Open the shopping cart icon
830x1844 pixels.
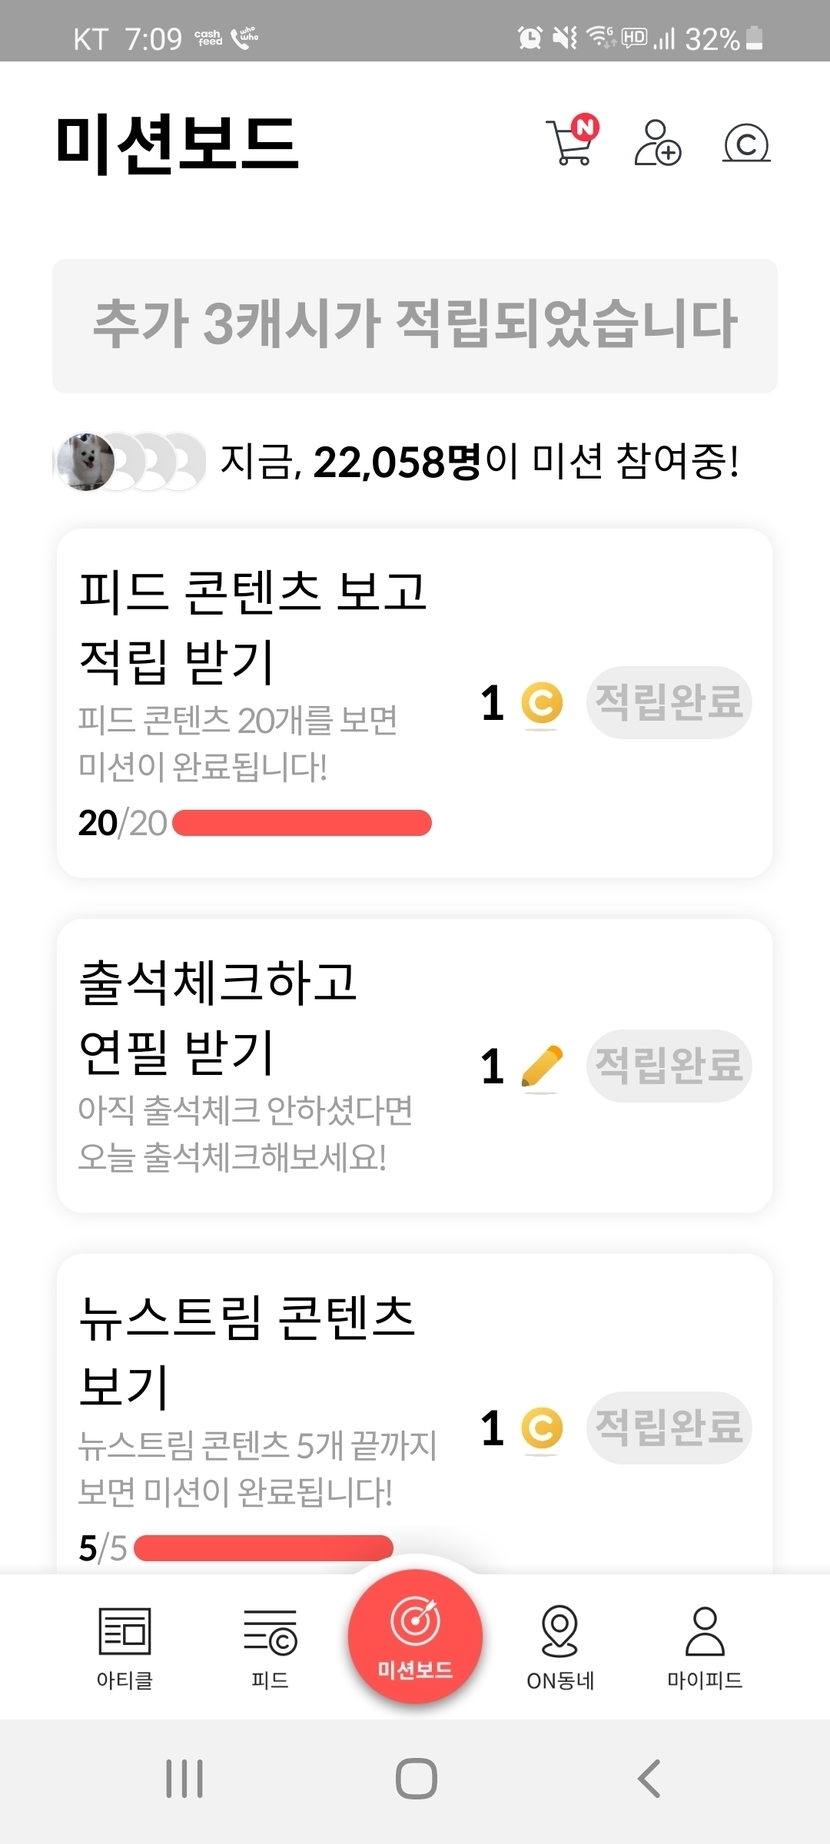(x=571, y=142)
